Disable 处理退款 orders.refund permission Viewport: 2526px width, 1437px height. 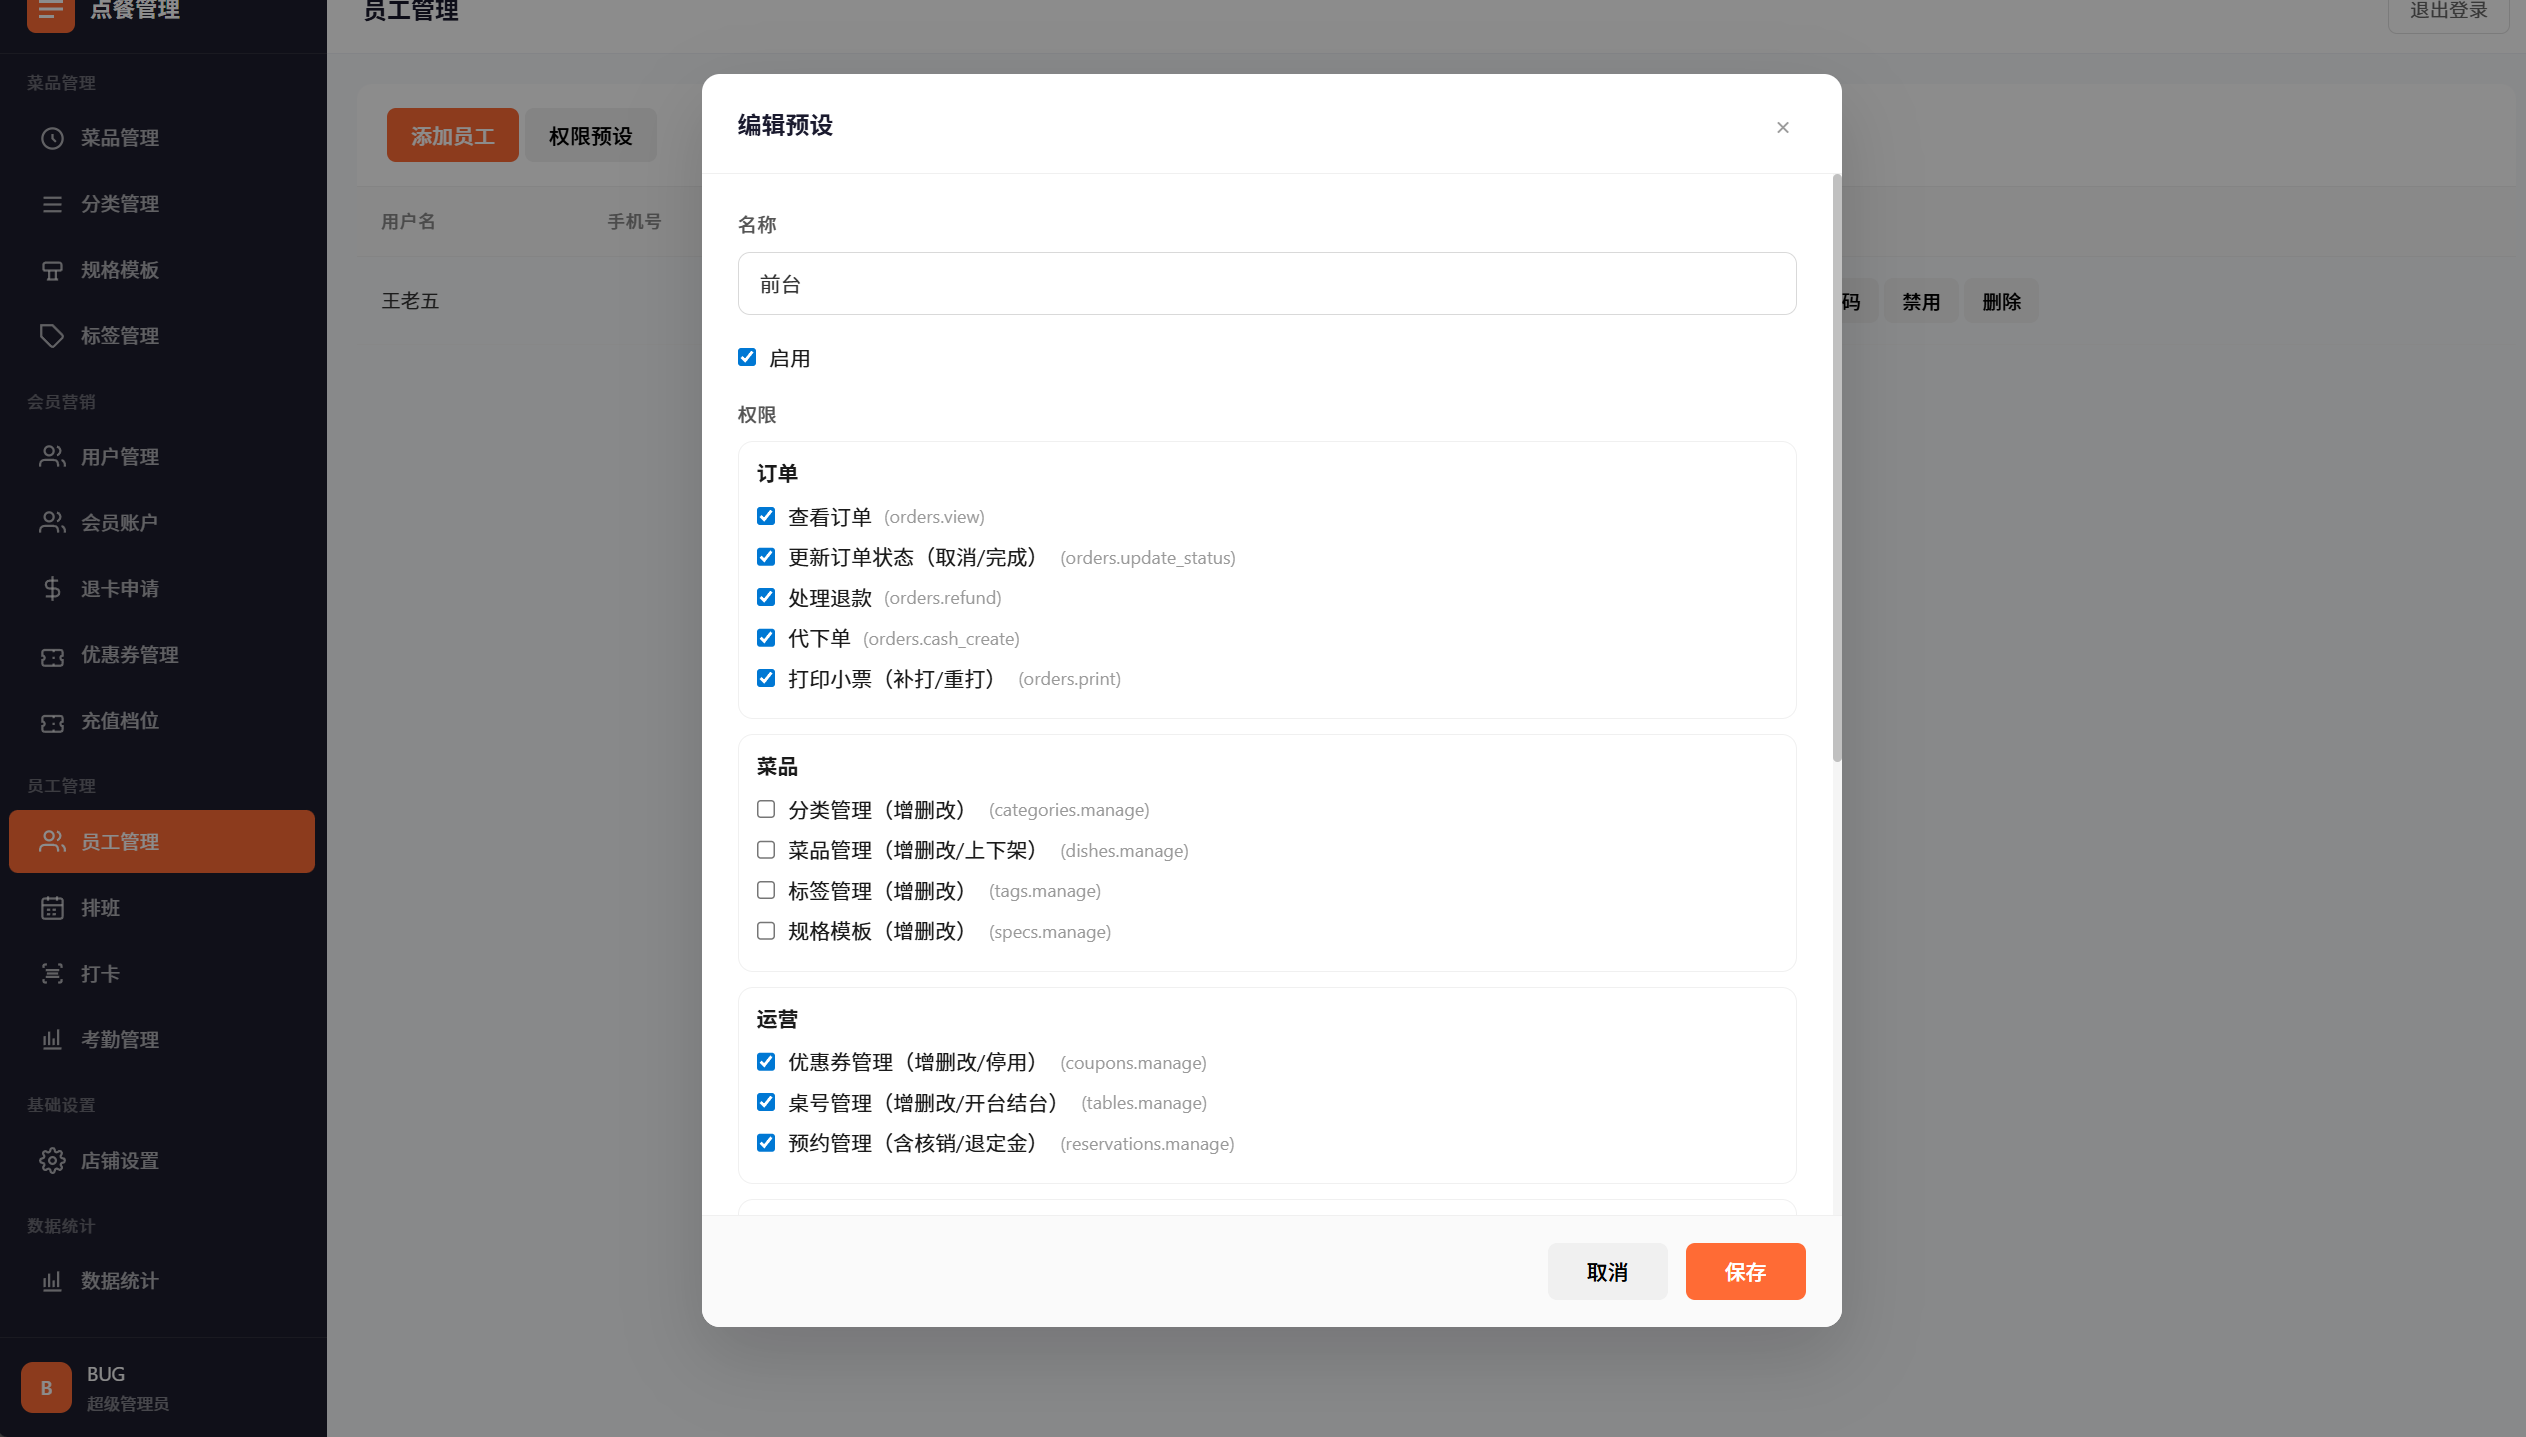(x=766, y=598)
